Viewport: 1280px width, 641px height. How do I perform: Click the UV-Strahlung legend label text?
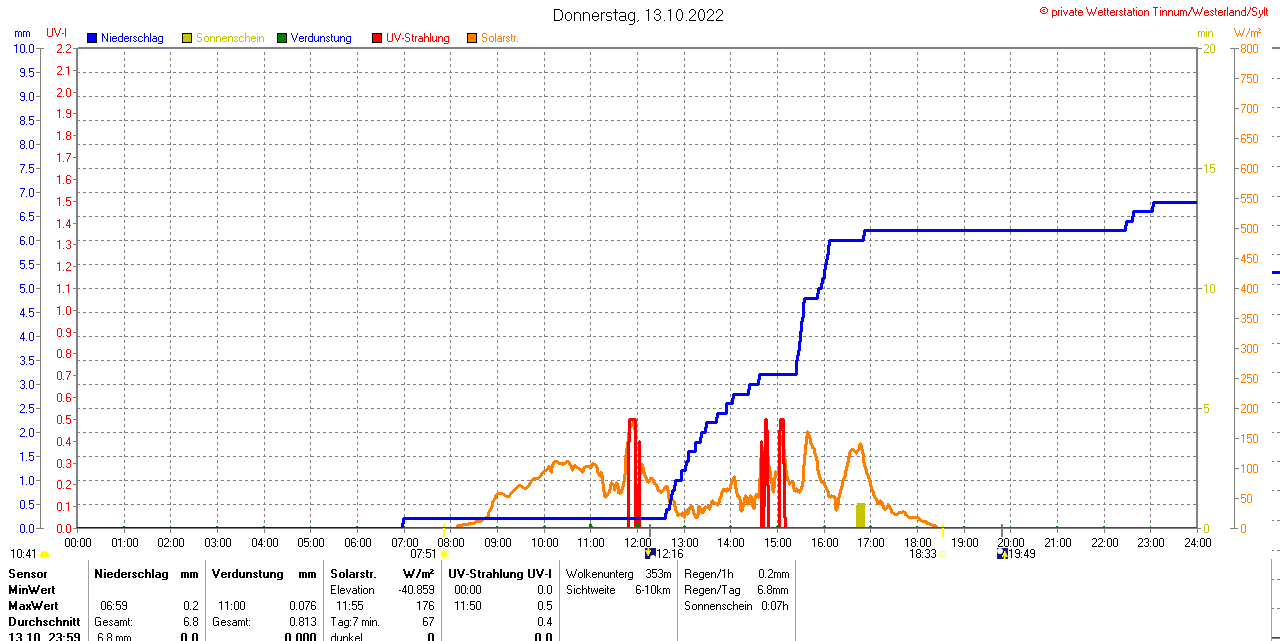click(417, 38)
